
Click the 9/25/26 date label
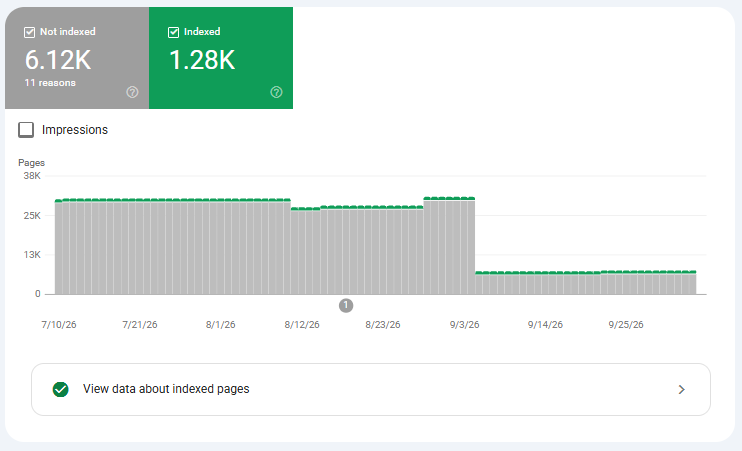[x=626, y=325]
